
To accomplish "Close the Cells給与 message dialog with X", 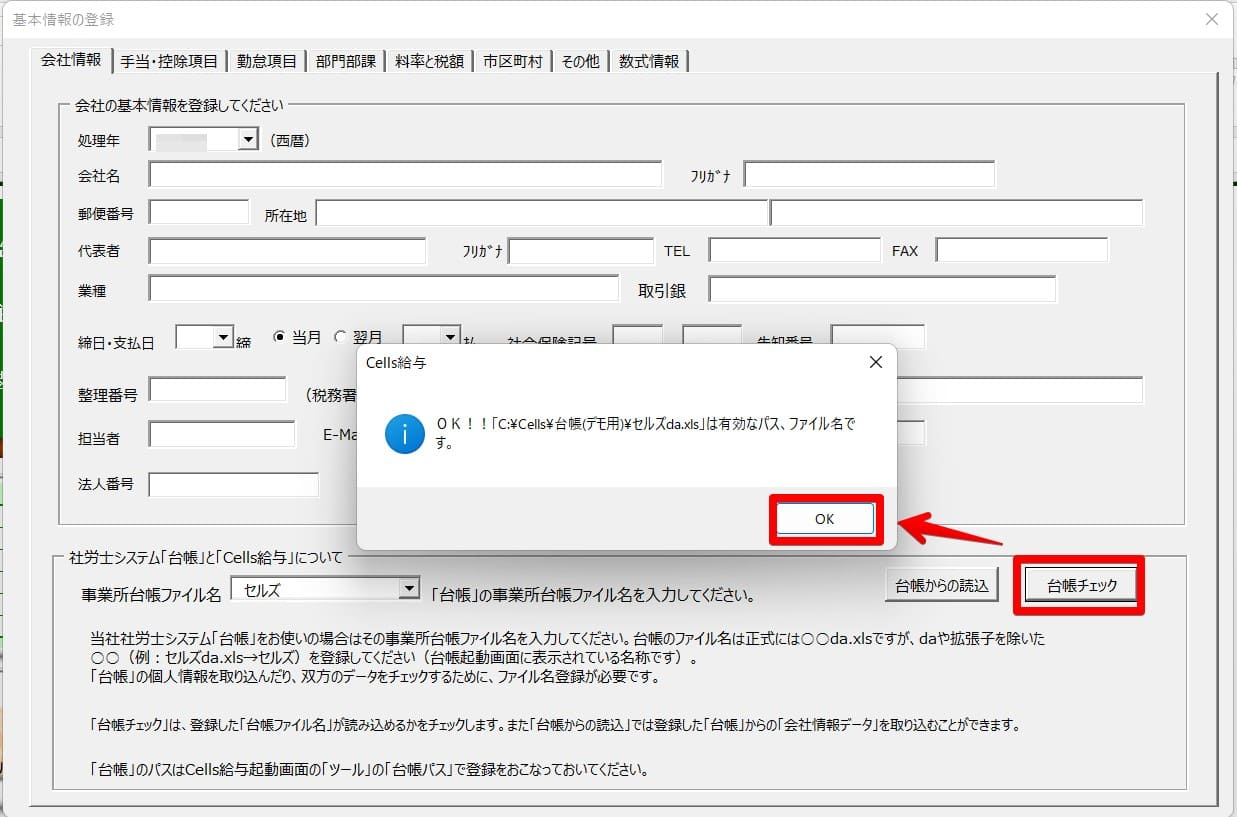I will click(875, 363).
